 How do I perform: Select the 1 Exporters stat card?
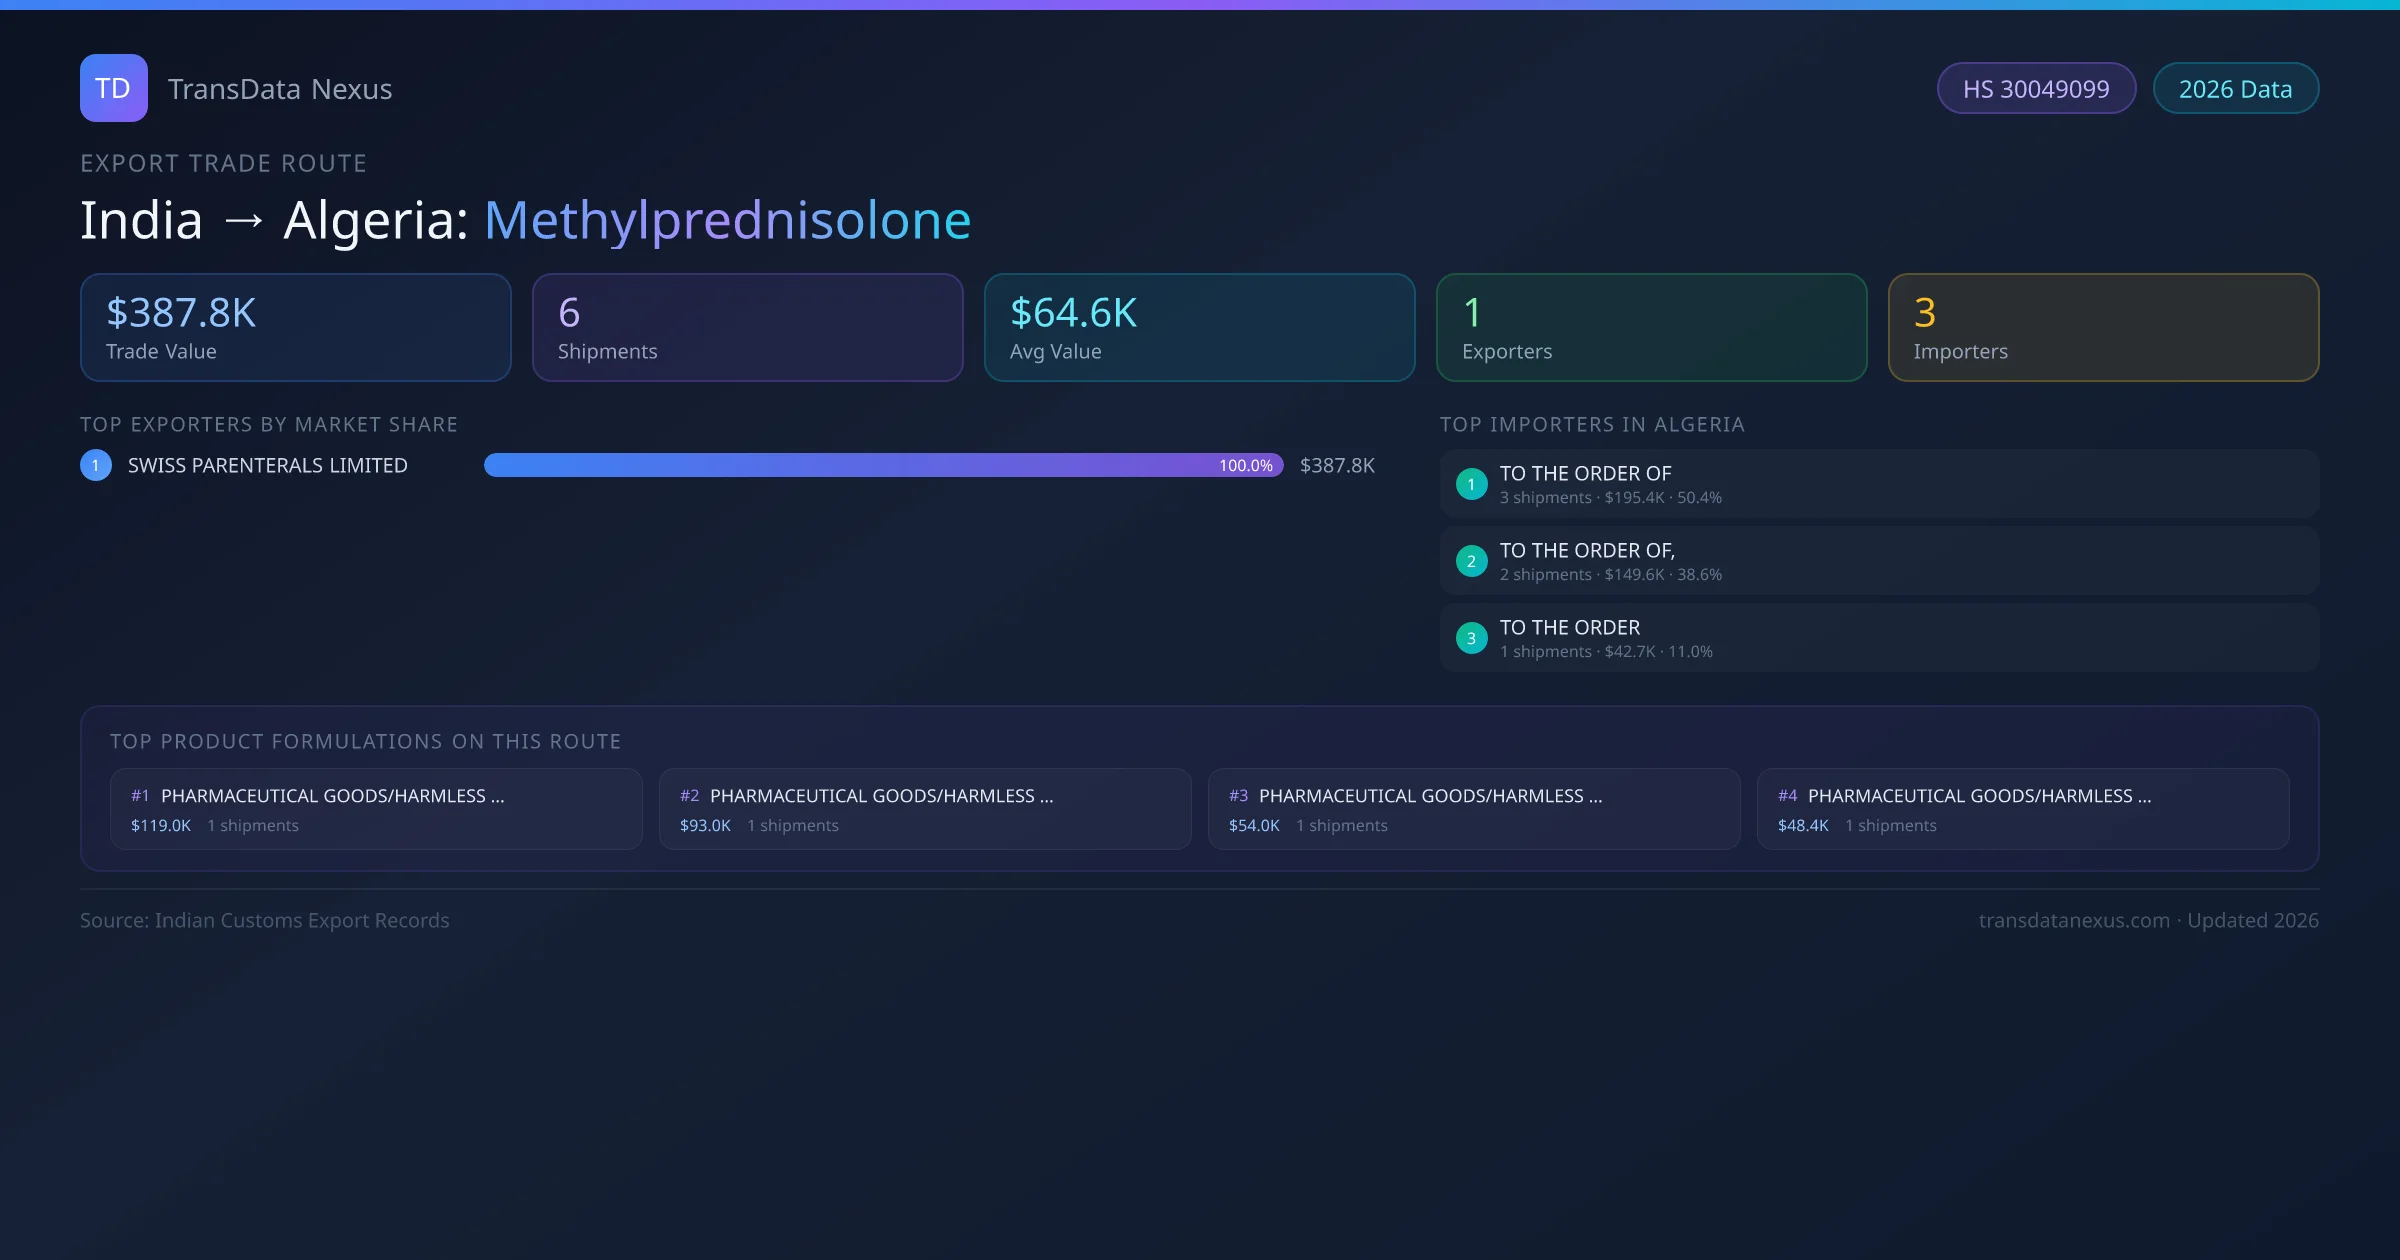tap(1651, 328)
